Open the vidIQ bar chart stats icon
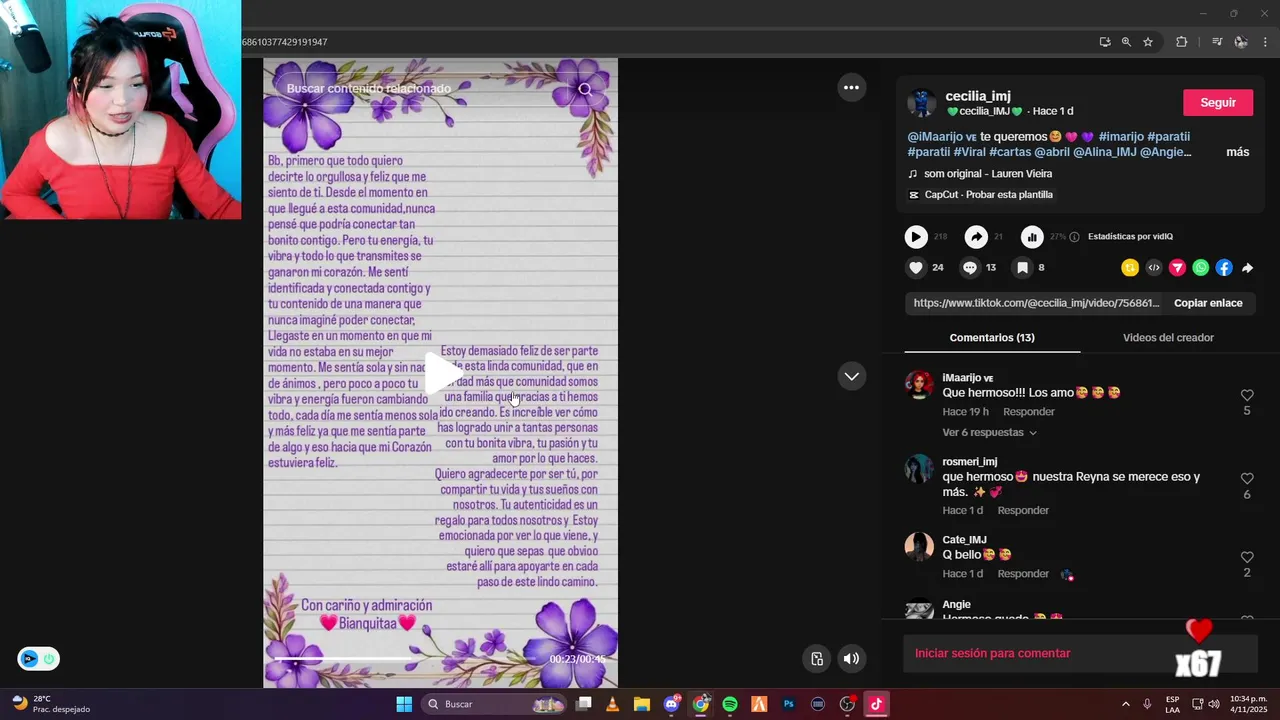The height and width of the screenshot is (720, 1280). (x=1032, y=237)
